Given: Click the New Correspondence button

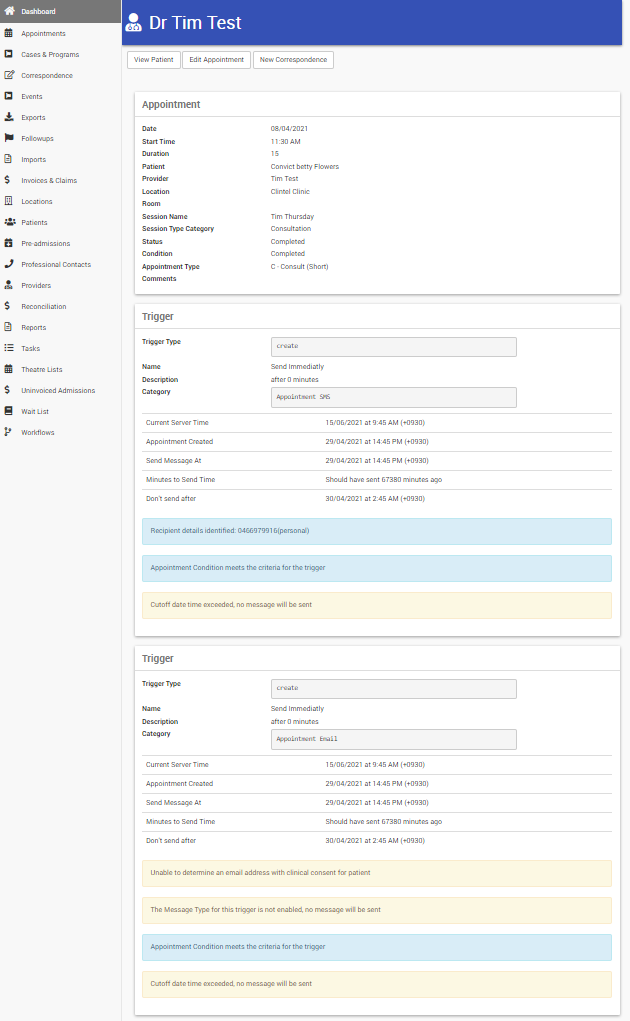Looking at the screenshot, I should [x=294, y=60].
